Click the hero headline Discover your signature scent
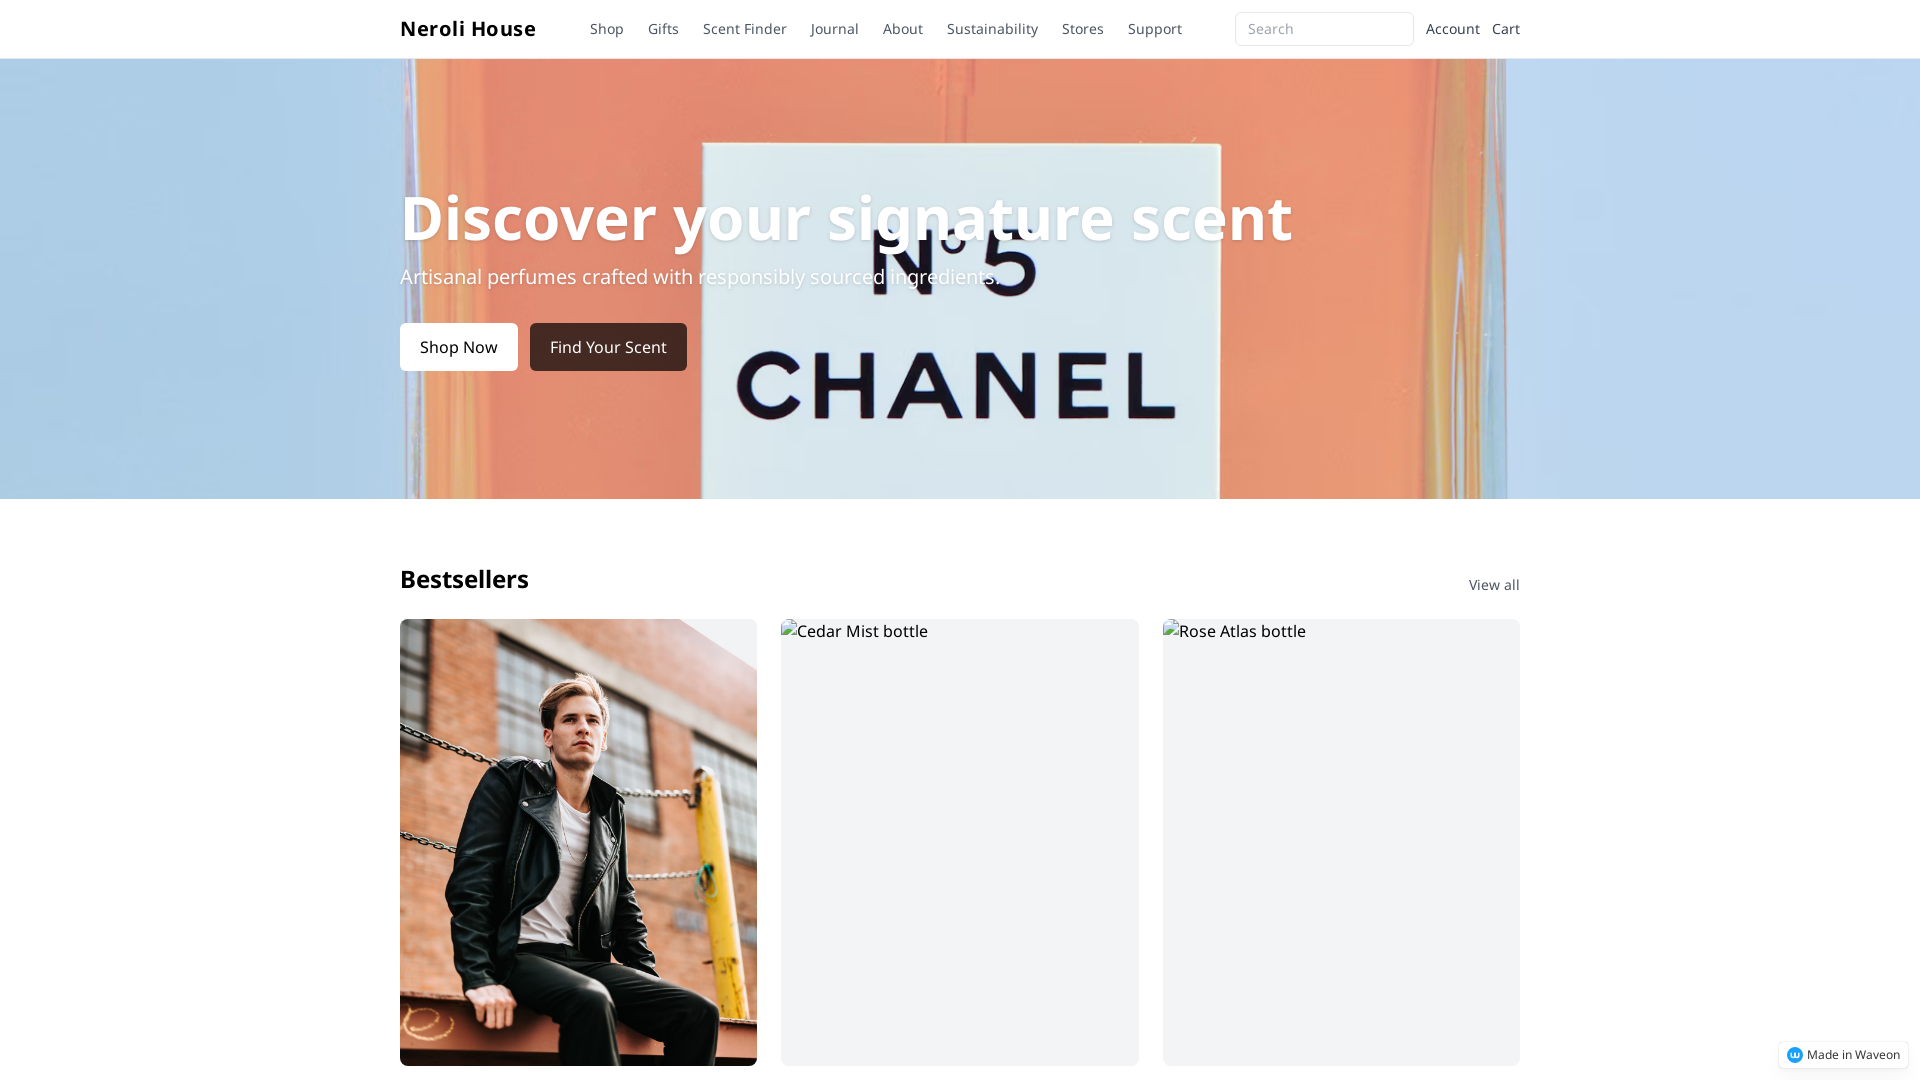This screenshot has height=1080, width=1920. [x=845, y=218]
